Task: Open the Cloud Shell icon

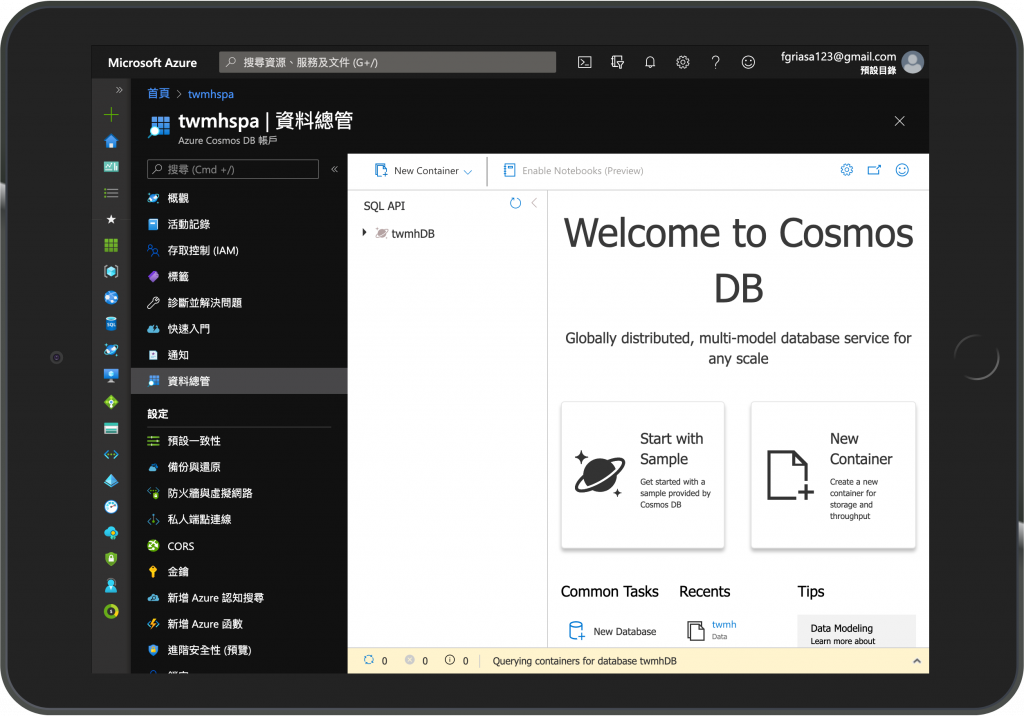Action: (584, 62)
